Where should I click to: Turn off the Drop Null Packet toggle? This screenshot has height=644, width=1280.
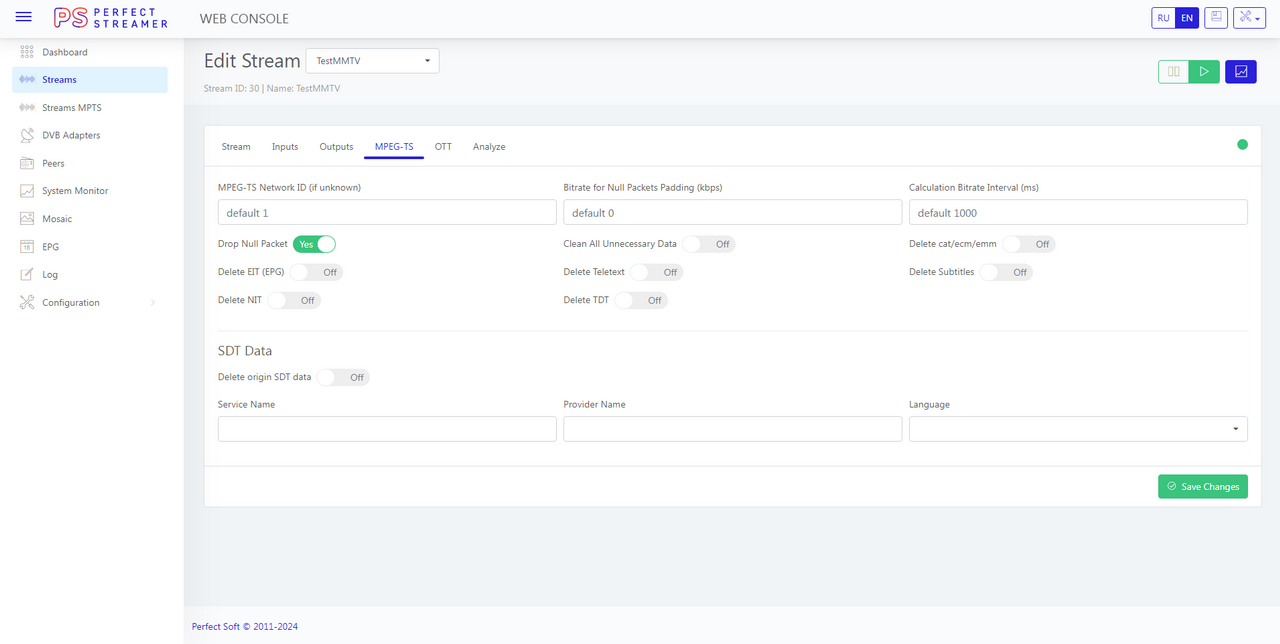(x=314, y=244)
